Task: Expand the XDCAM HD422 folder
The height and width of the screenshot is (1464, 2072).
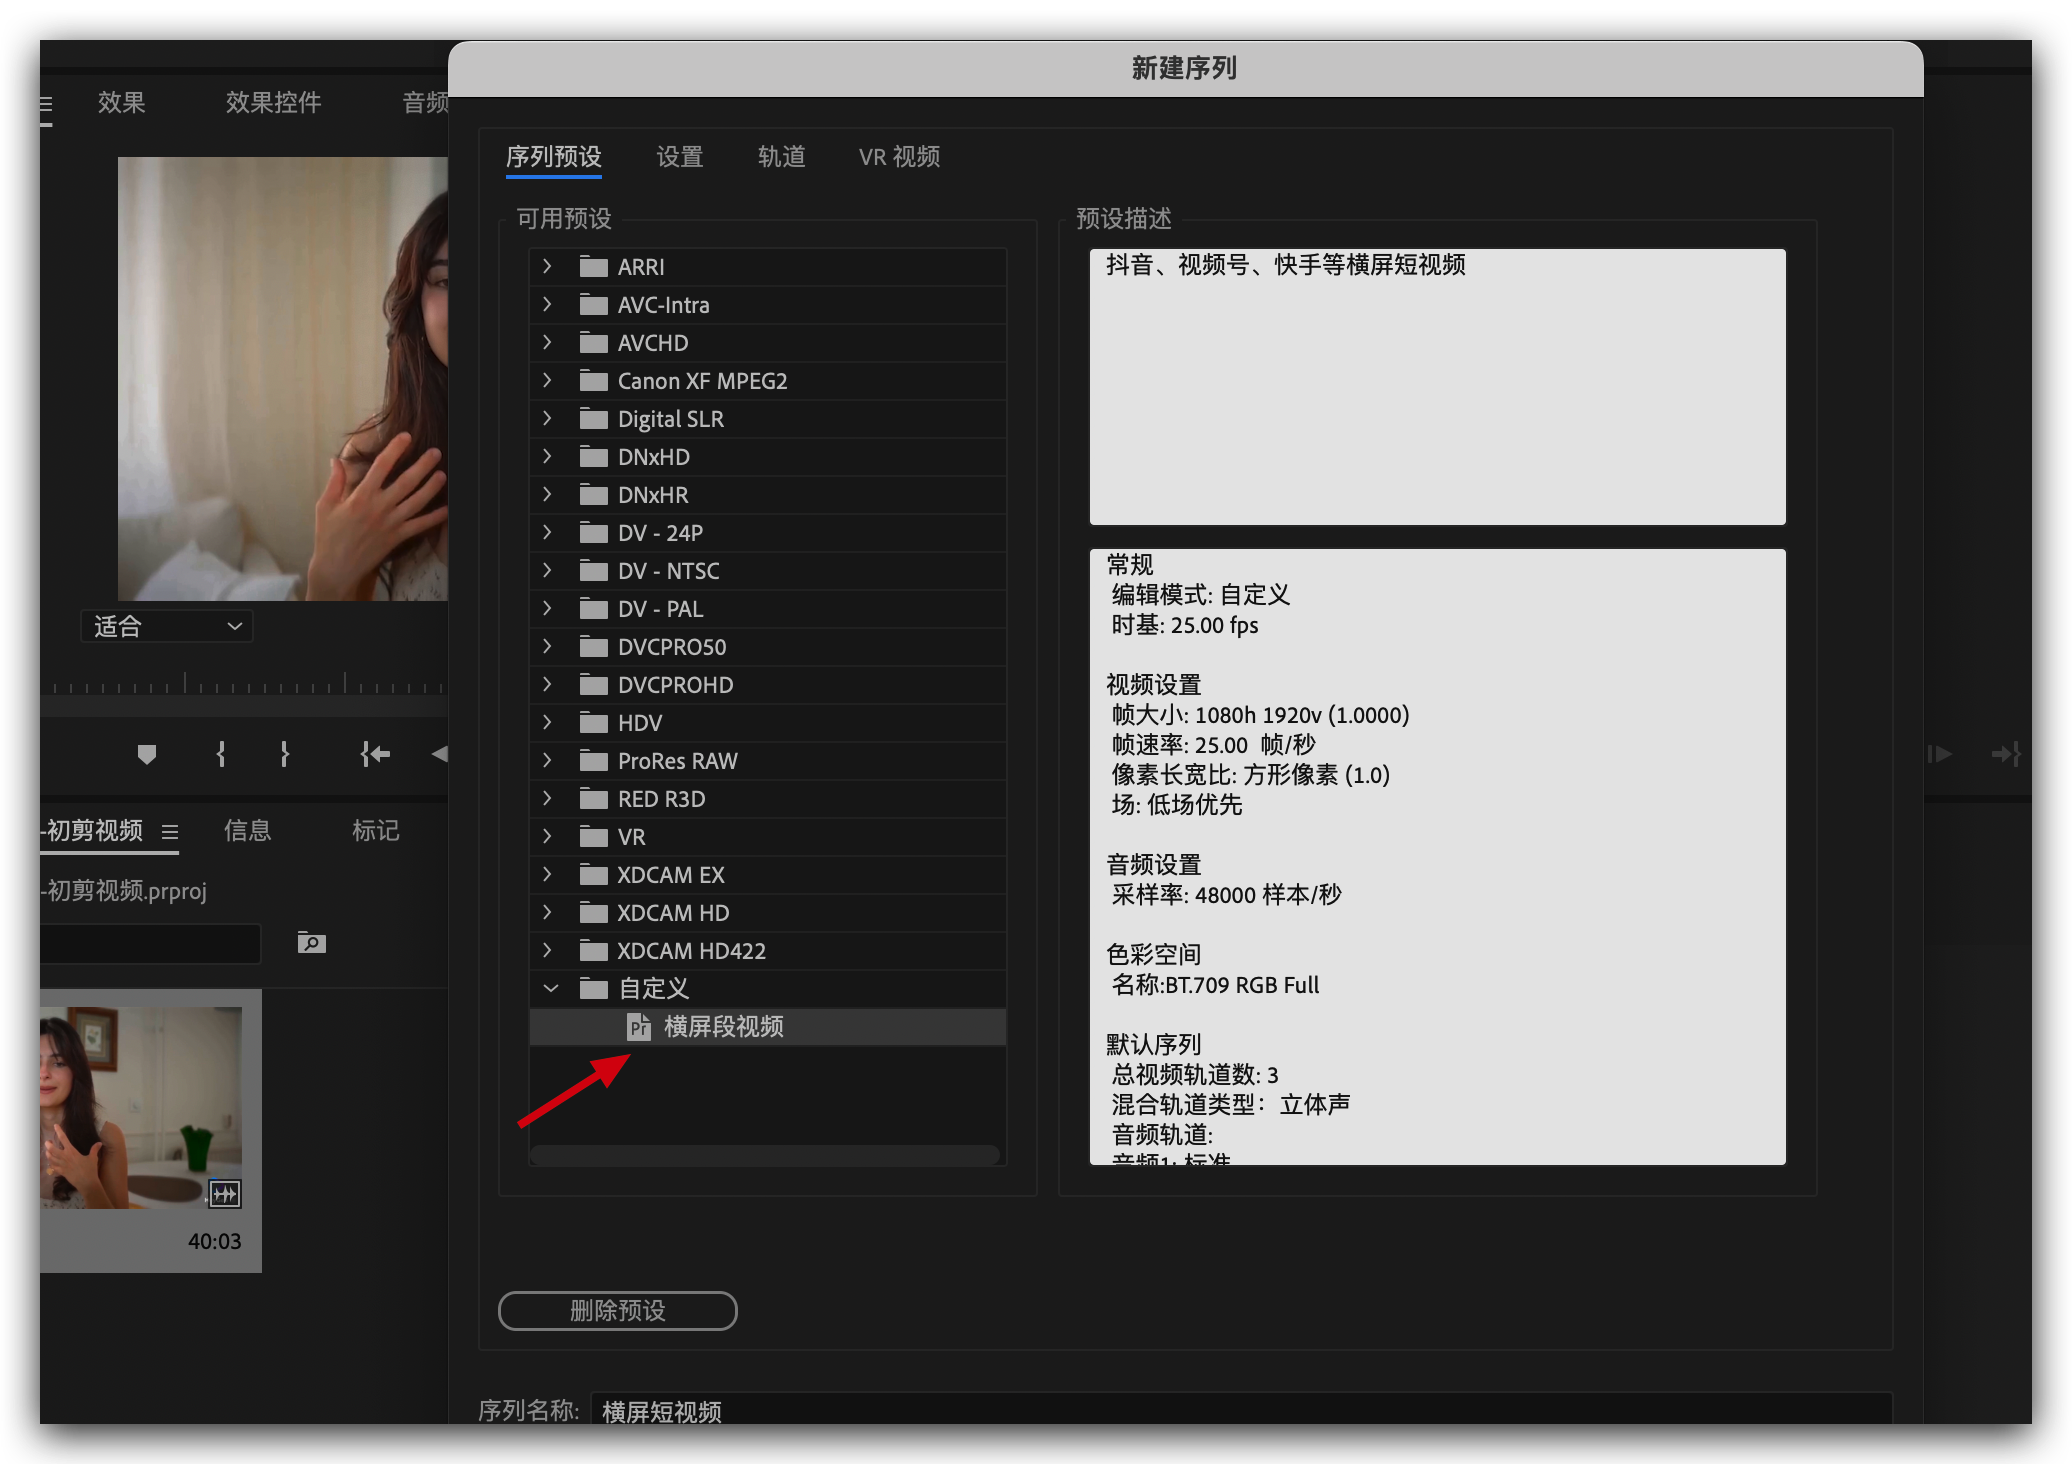Action: (547, 951)
